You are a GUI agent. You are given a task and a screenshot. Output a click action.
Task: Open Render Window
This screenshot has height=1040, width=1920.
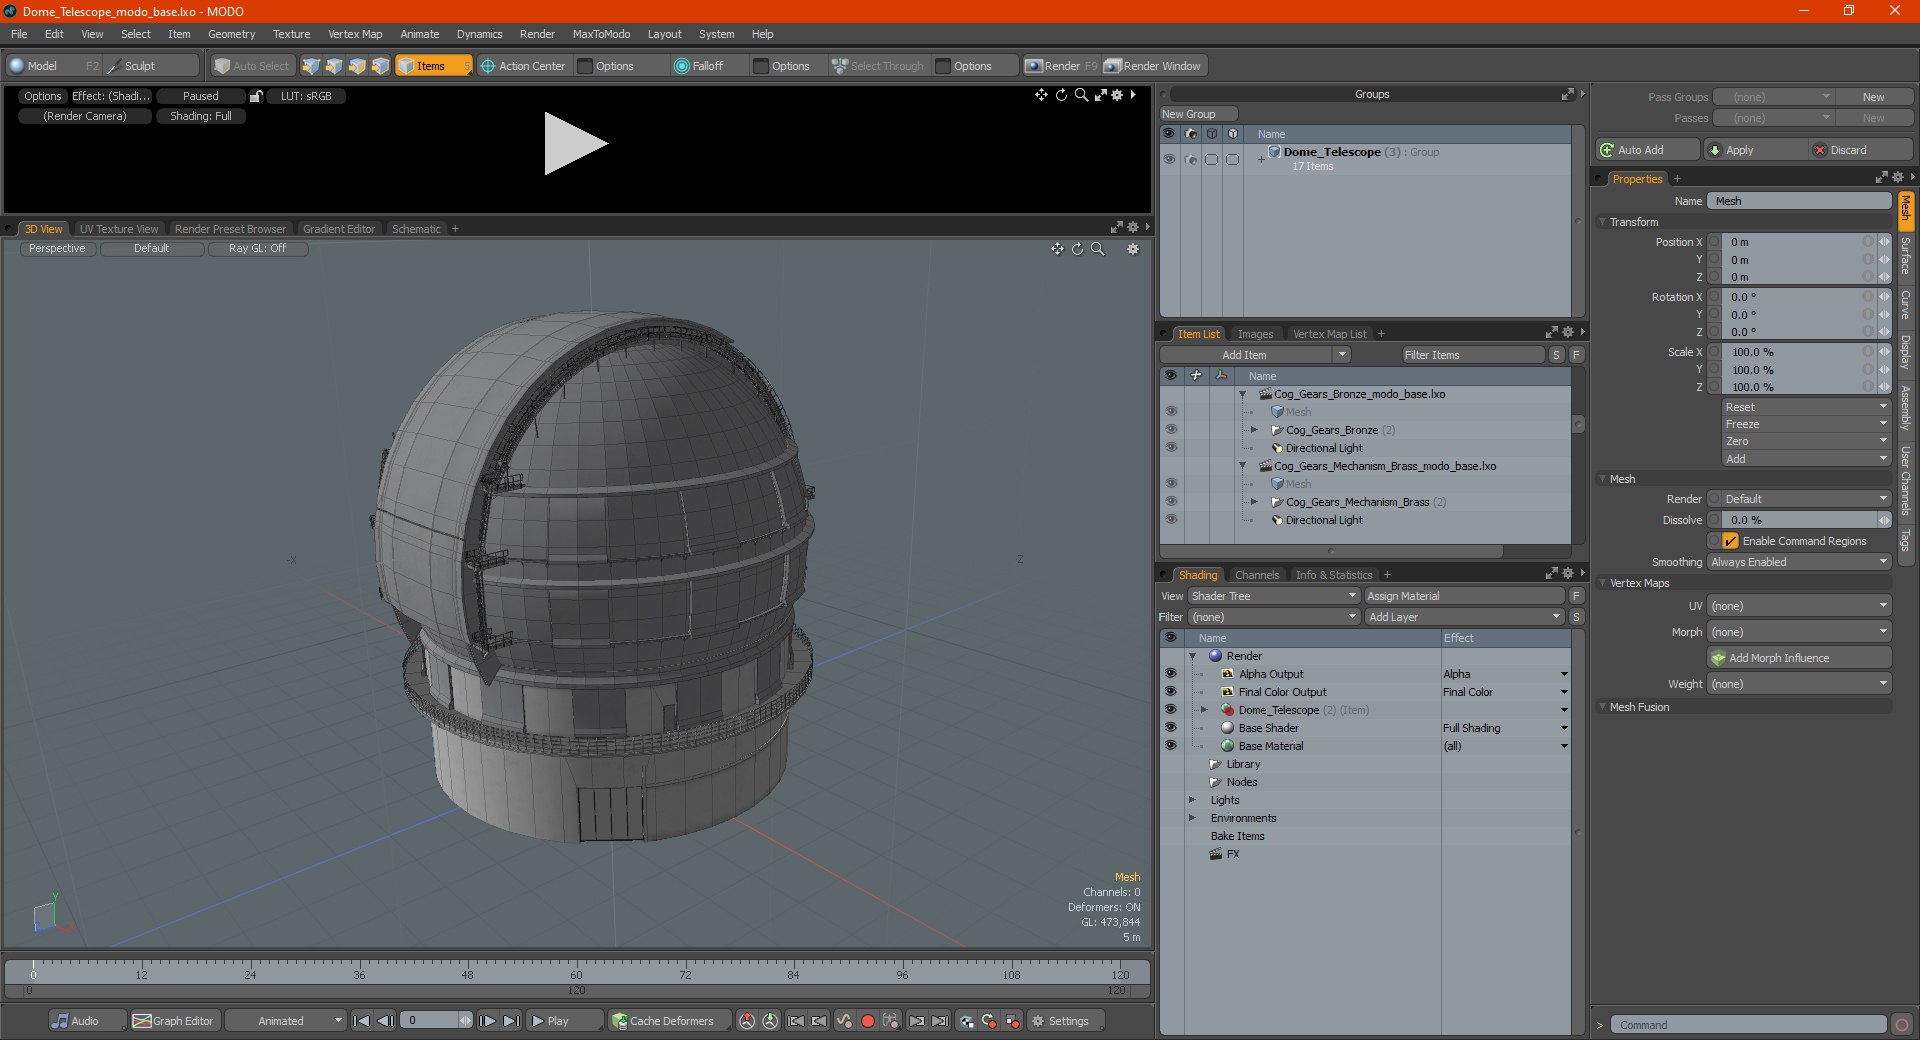click(1153, 66)
